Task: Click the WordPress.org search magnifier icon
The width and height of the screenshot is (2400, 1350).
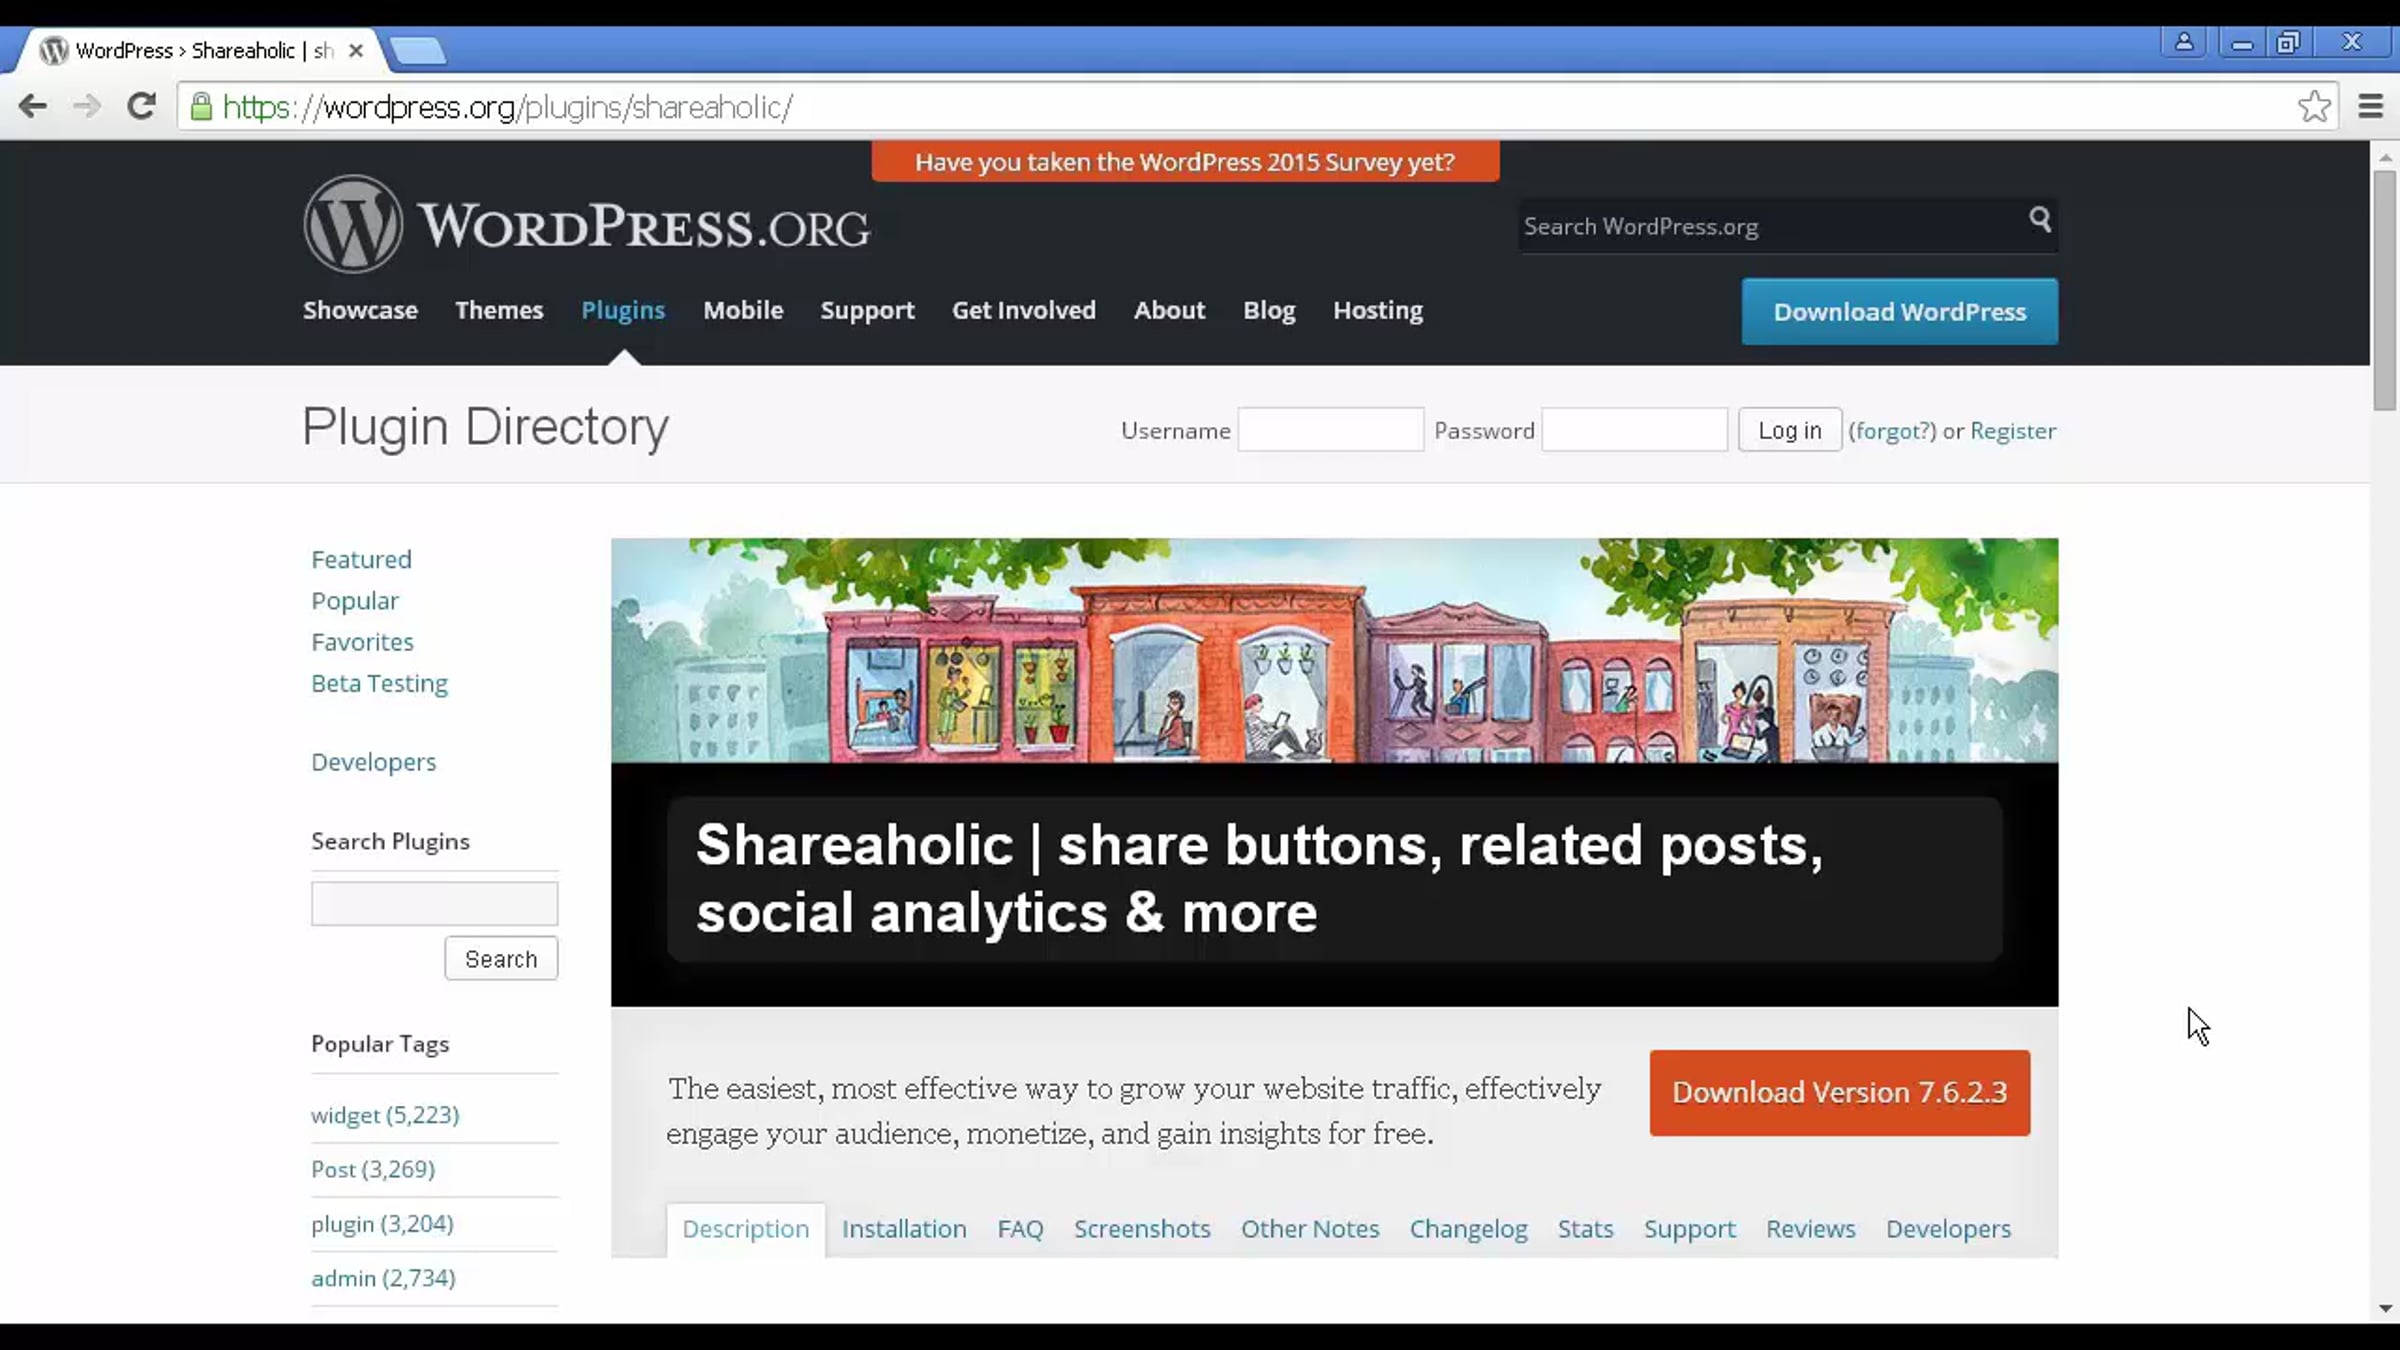Action: (x=2039, y=220)
